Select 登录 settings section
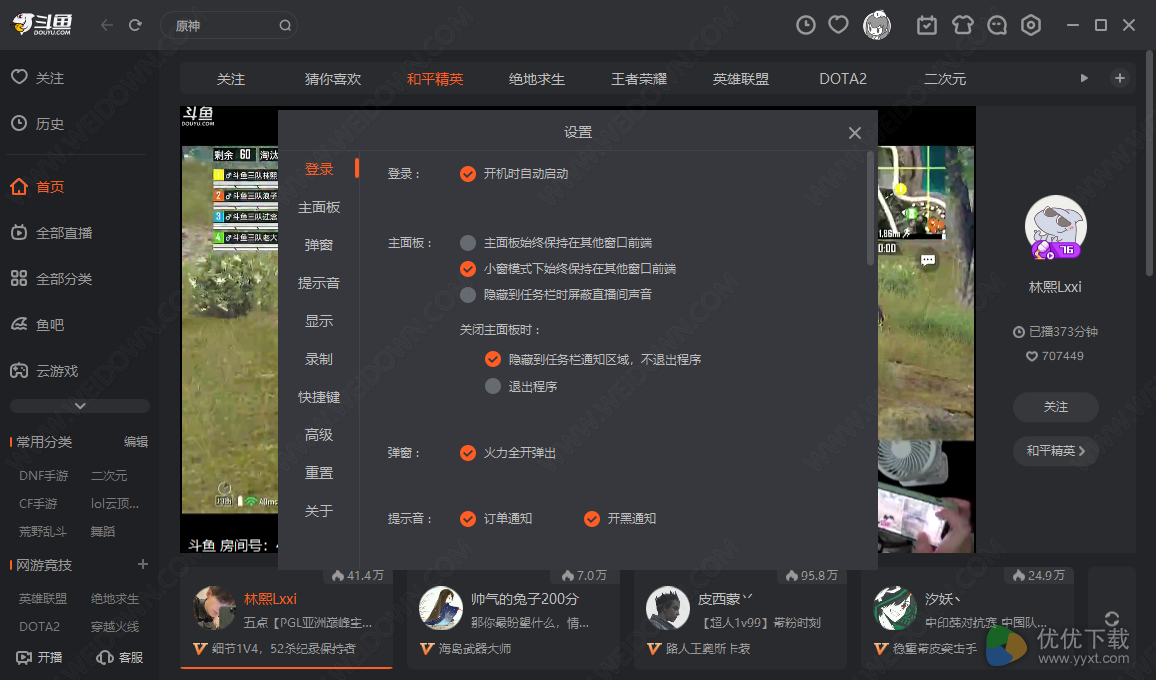Viewport: 1156px width, 680px height. pyautogui.click(x=318, y=169)
